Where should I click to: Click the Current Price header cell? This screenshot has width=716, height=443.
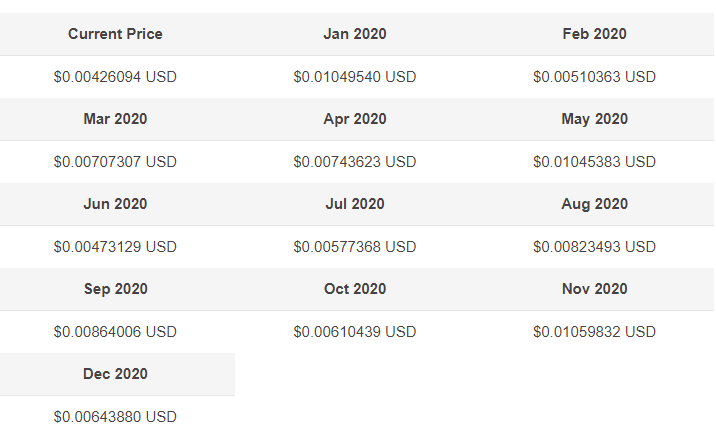(x=115, y=34)
